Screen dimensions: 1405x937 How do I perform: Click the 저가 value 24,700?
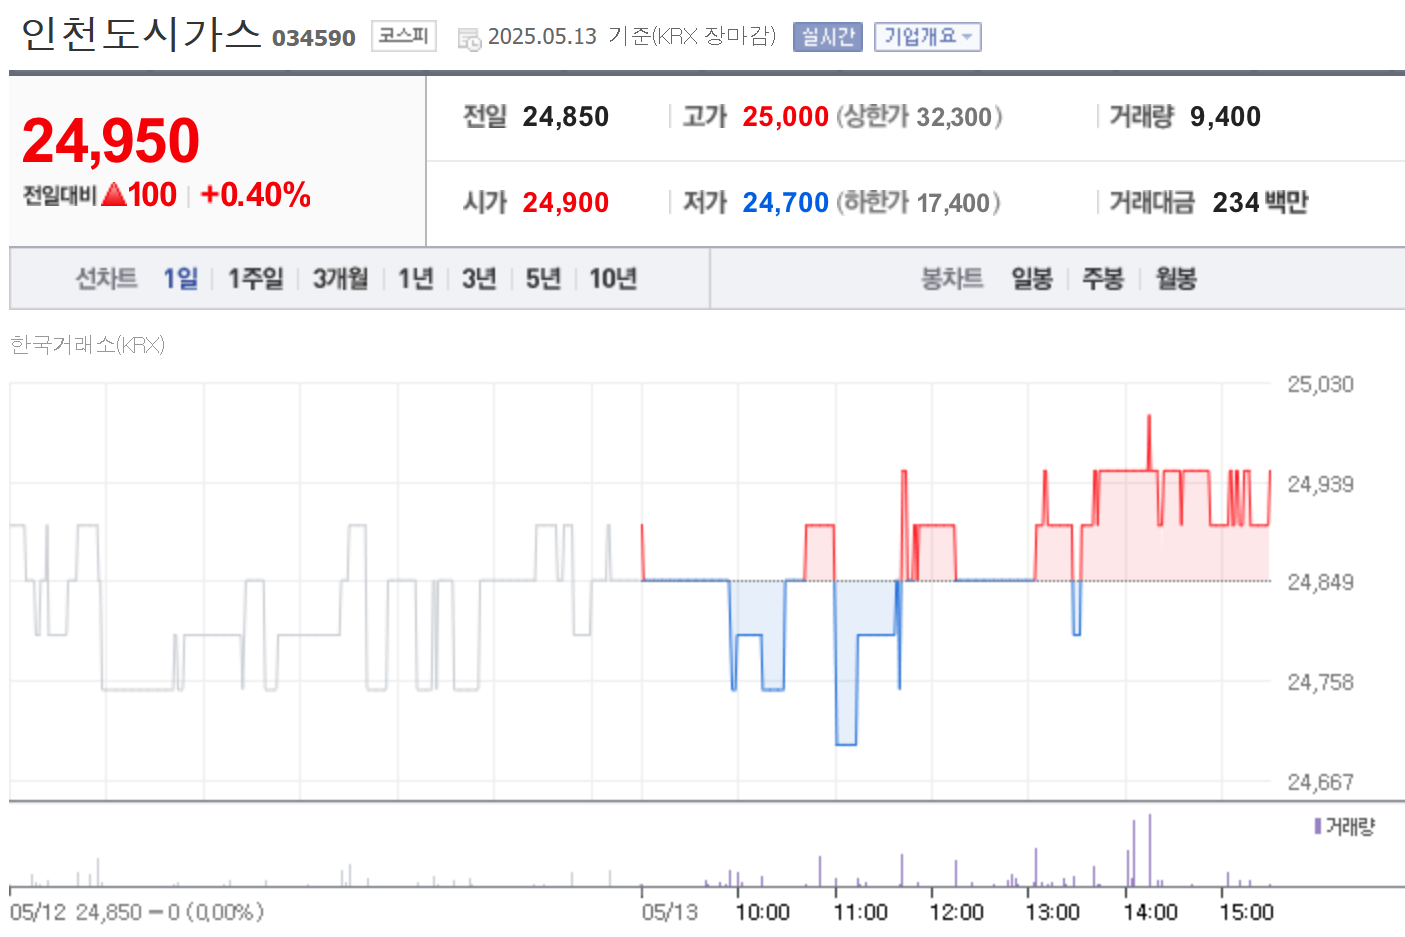click(x=786, y=203)
